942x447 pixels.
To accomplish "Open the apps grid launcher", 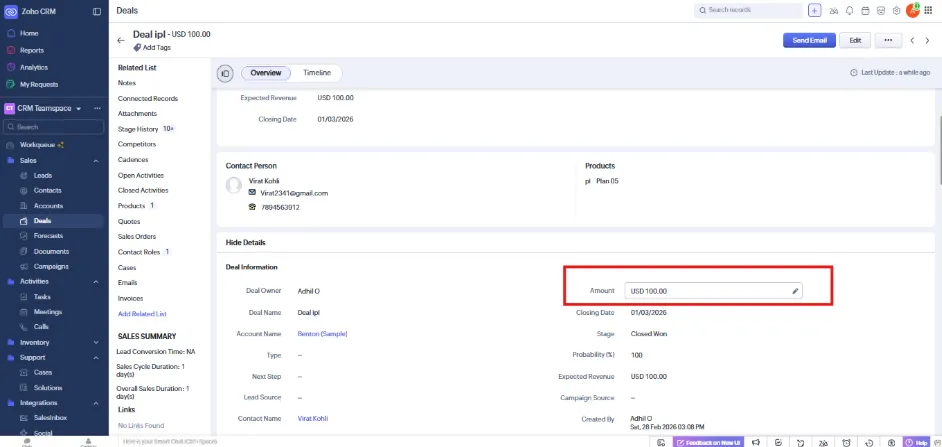I will coord(928,10).
